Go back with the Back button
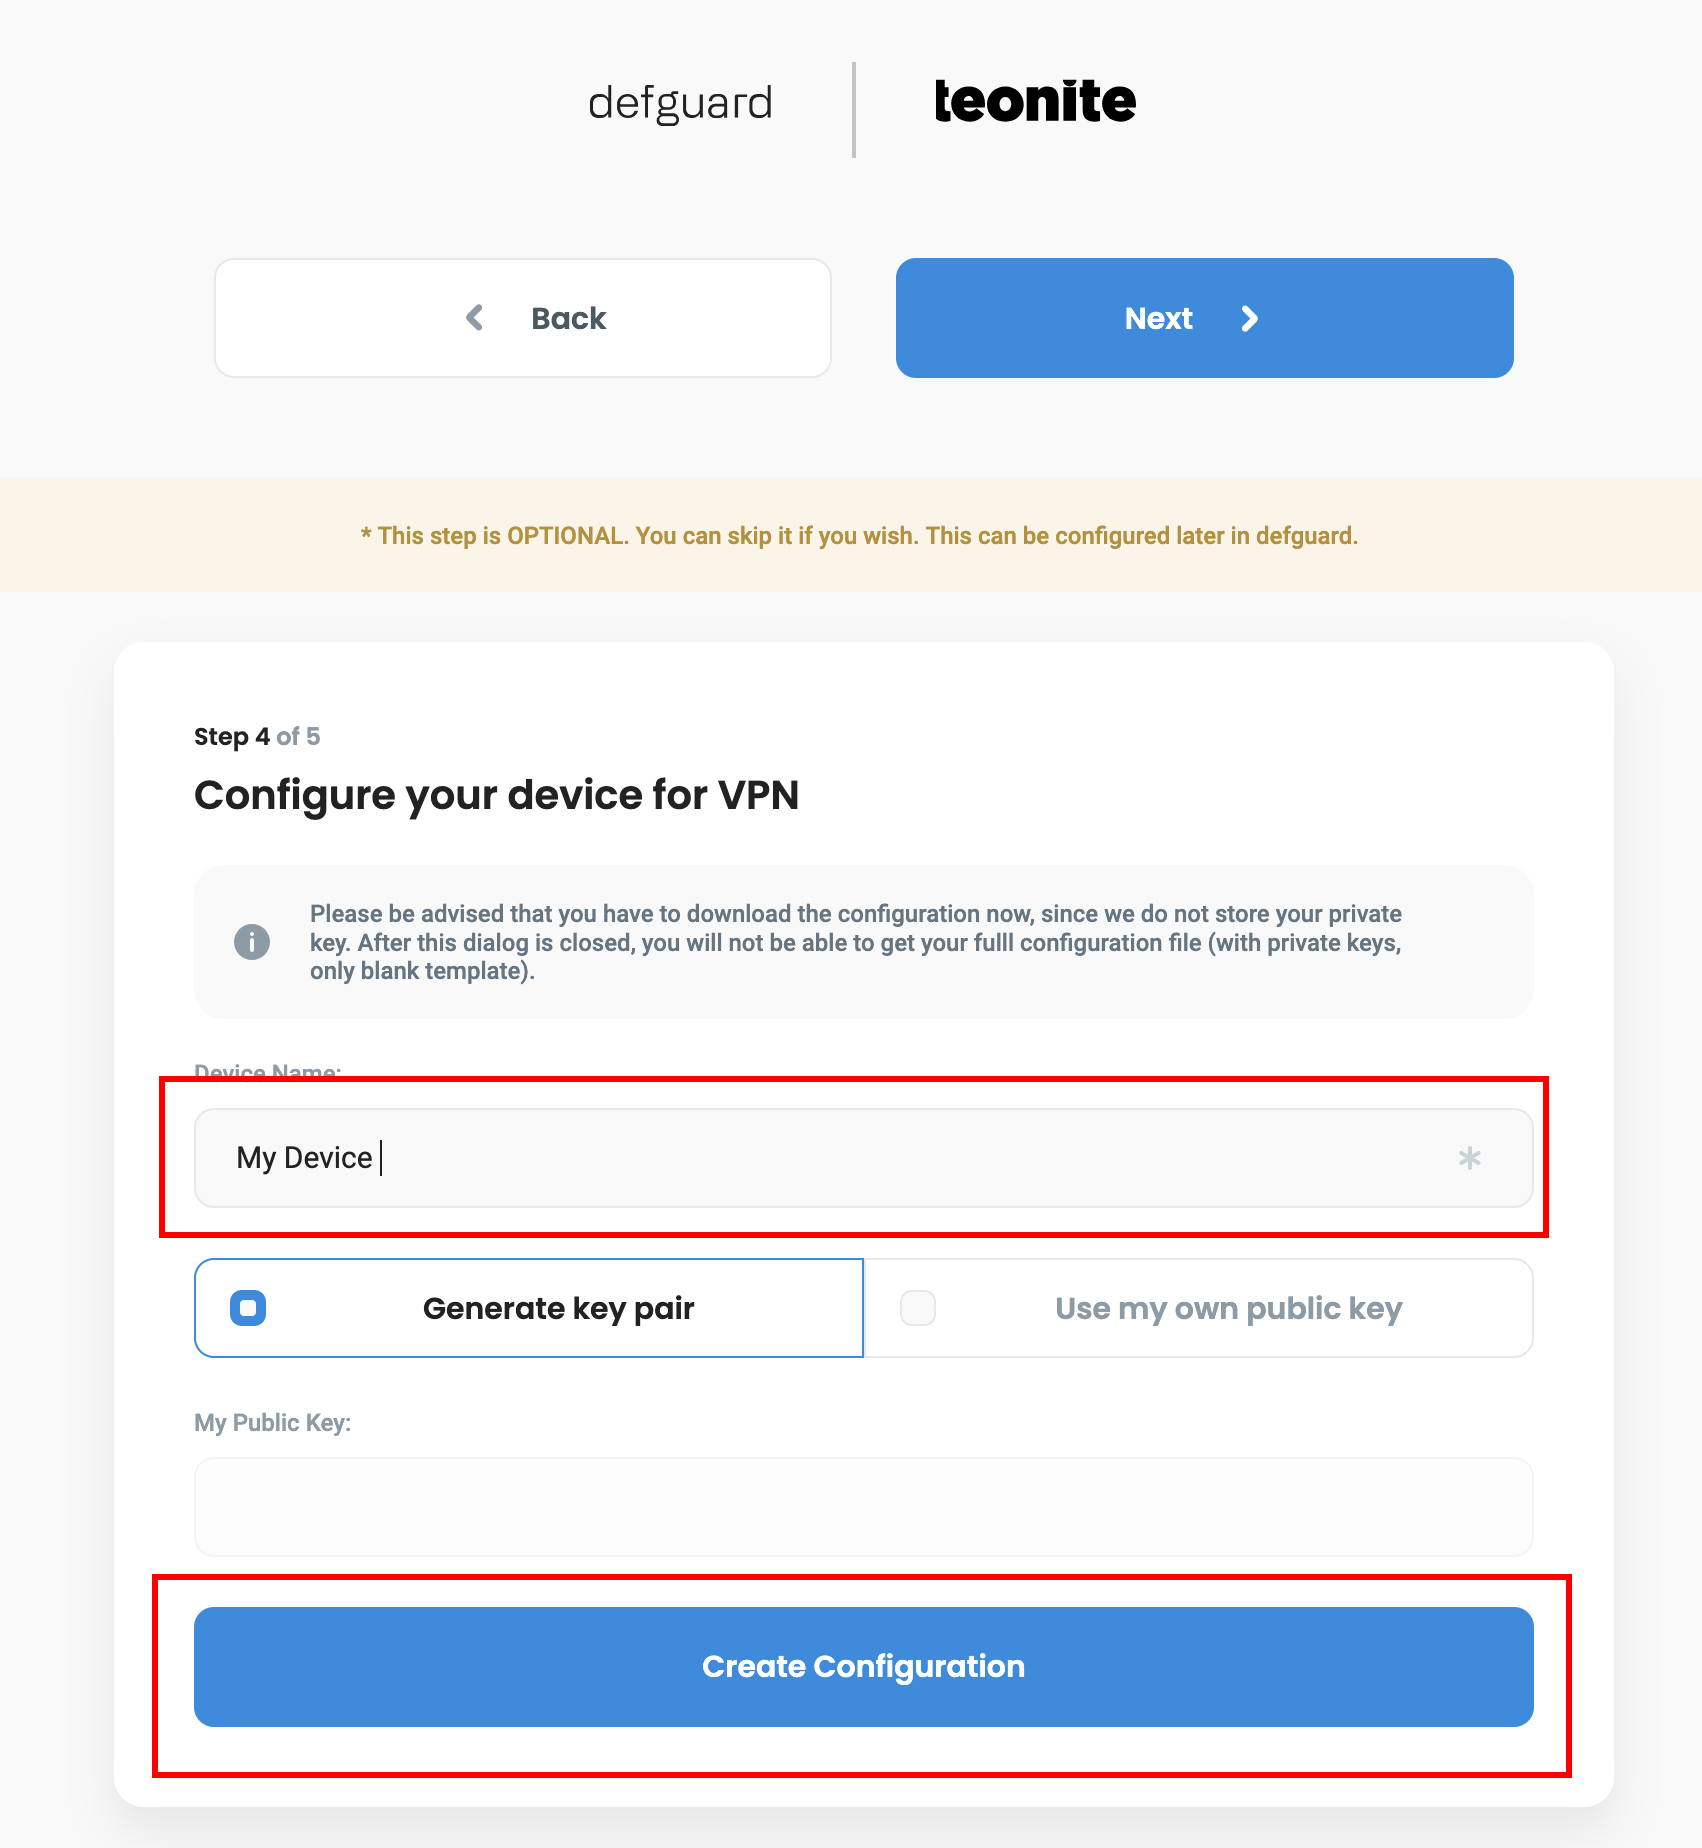The height and width of the screenshot is (1848, 1702). [x=523, y=318]
